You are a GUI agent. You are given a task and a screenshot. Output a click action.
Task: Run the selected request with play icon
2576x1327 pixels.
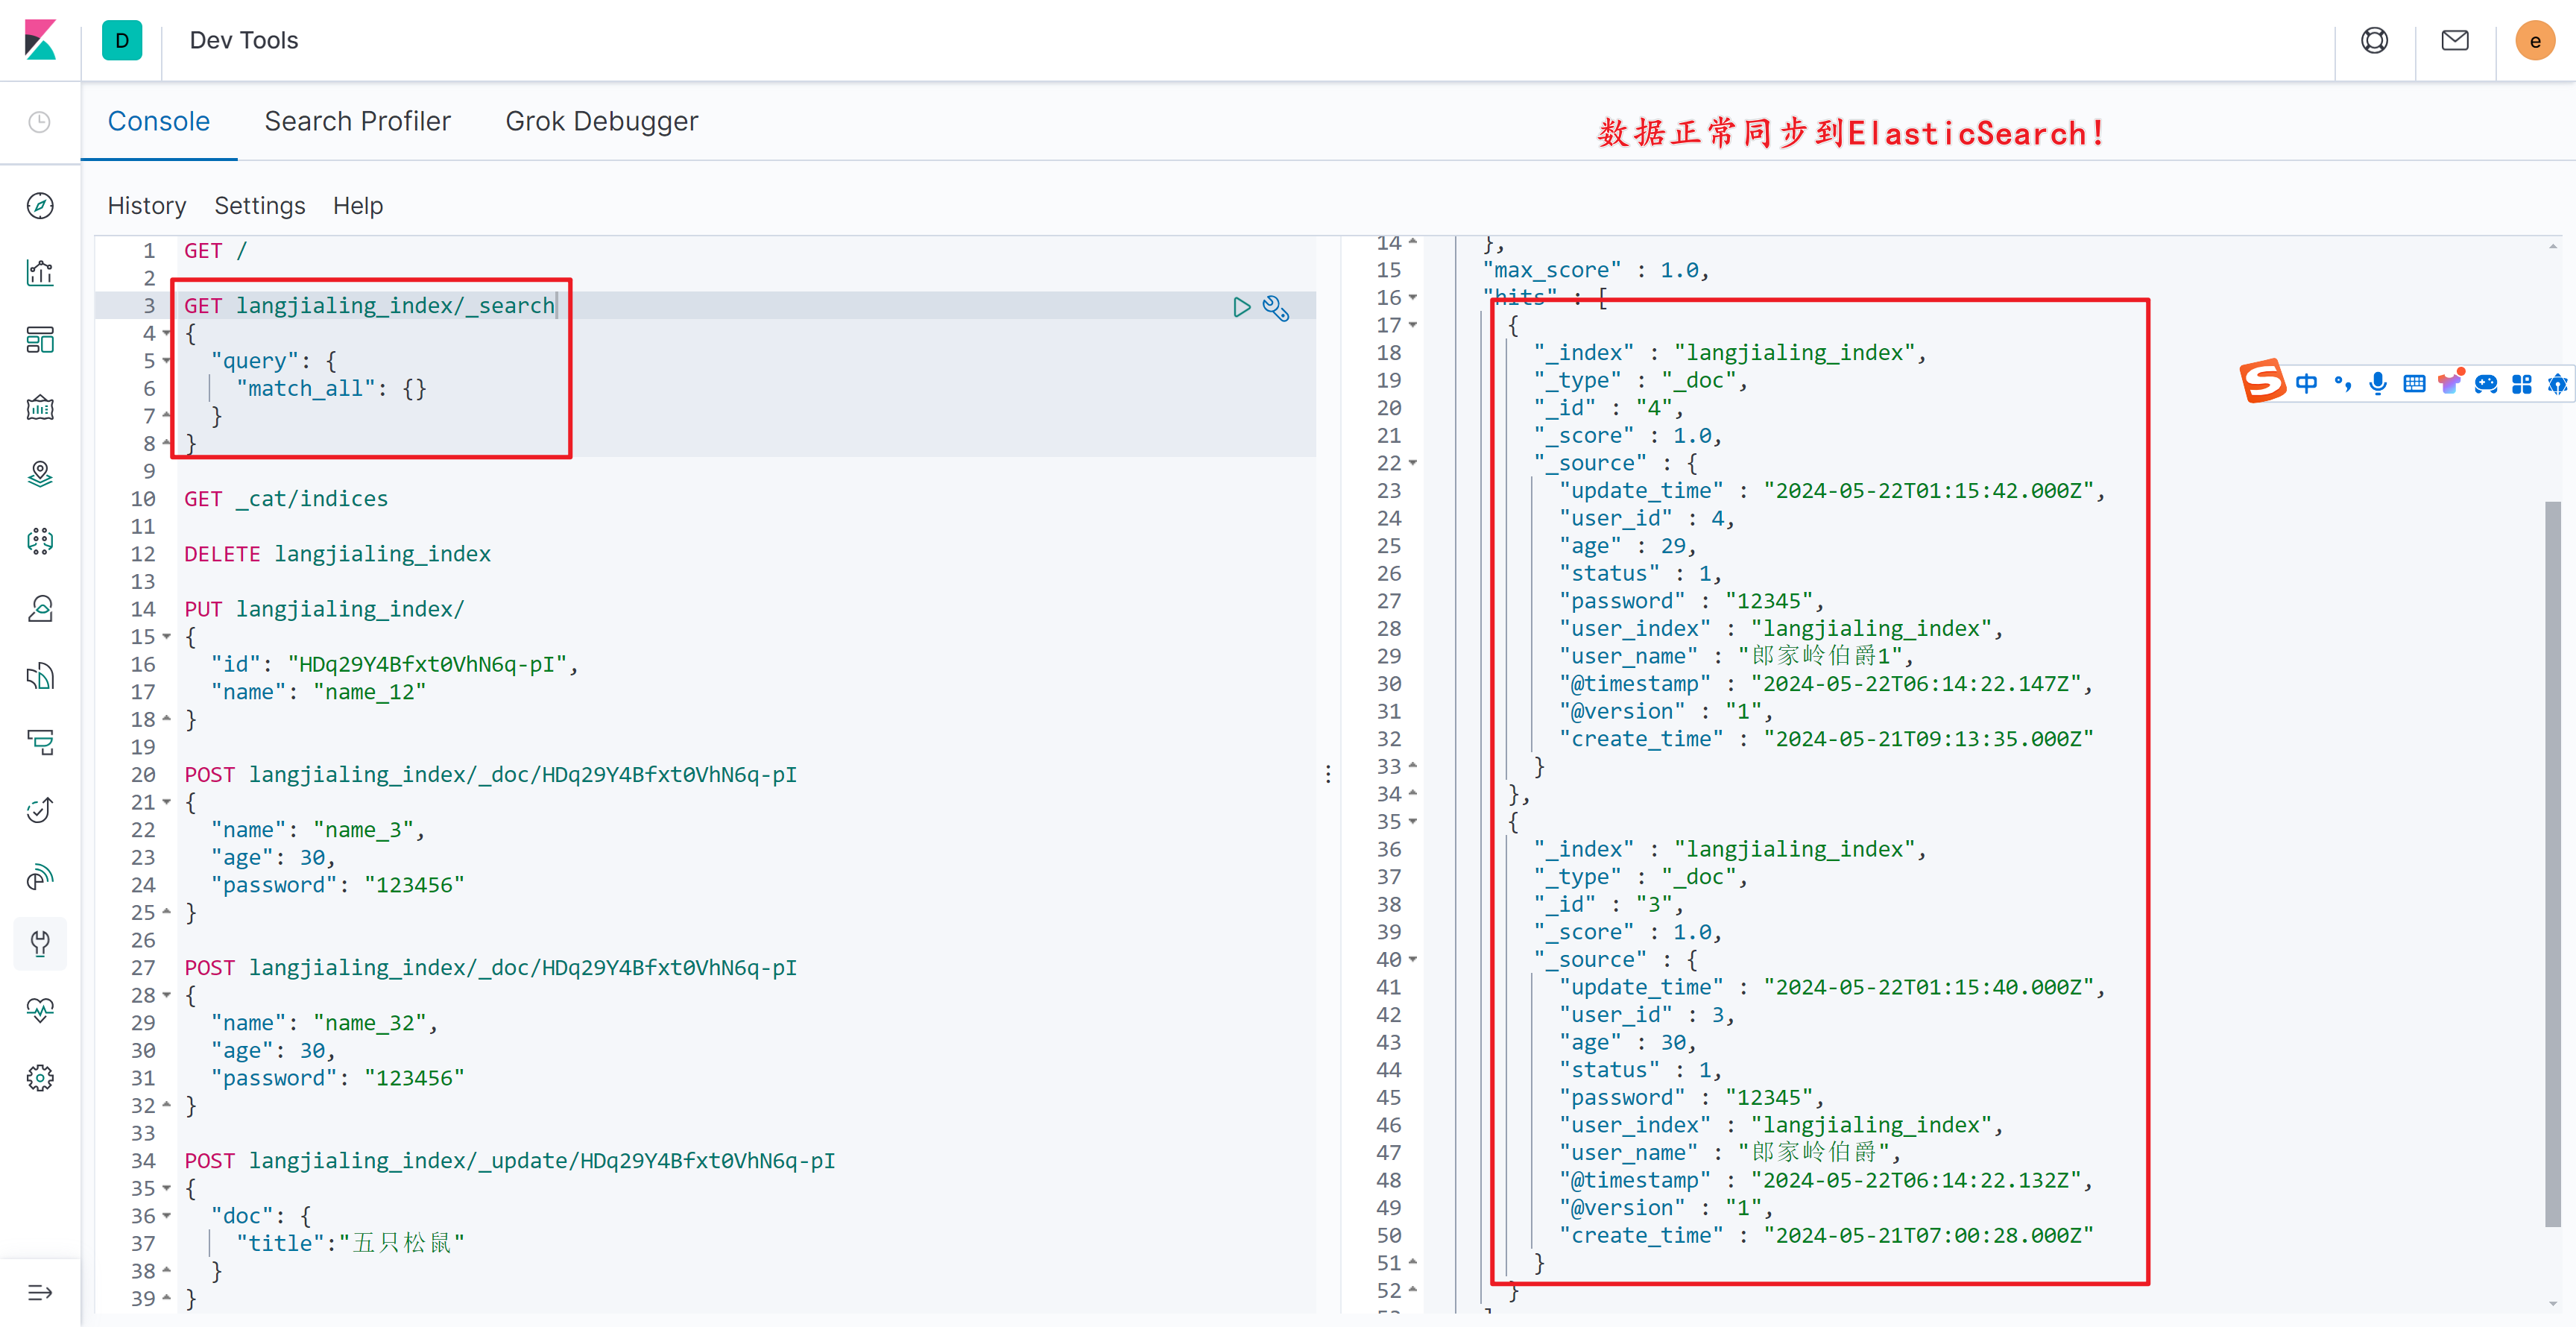(1241, 307)
